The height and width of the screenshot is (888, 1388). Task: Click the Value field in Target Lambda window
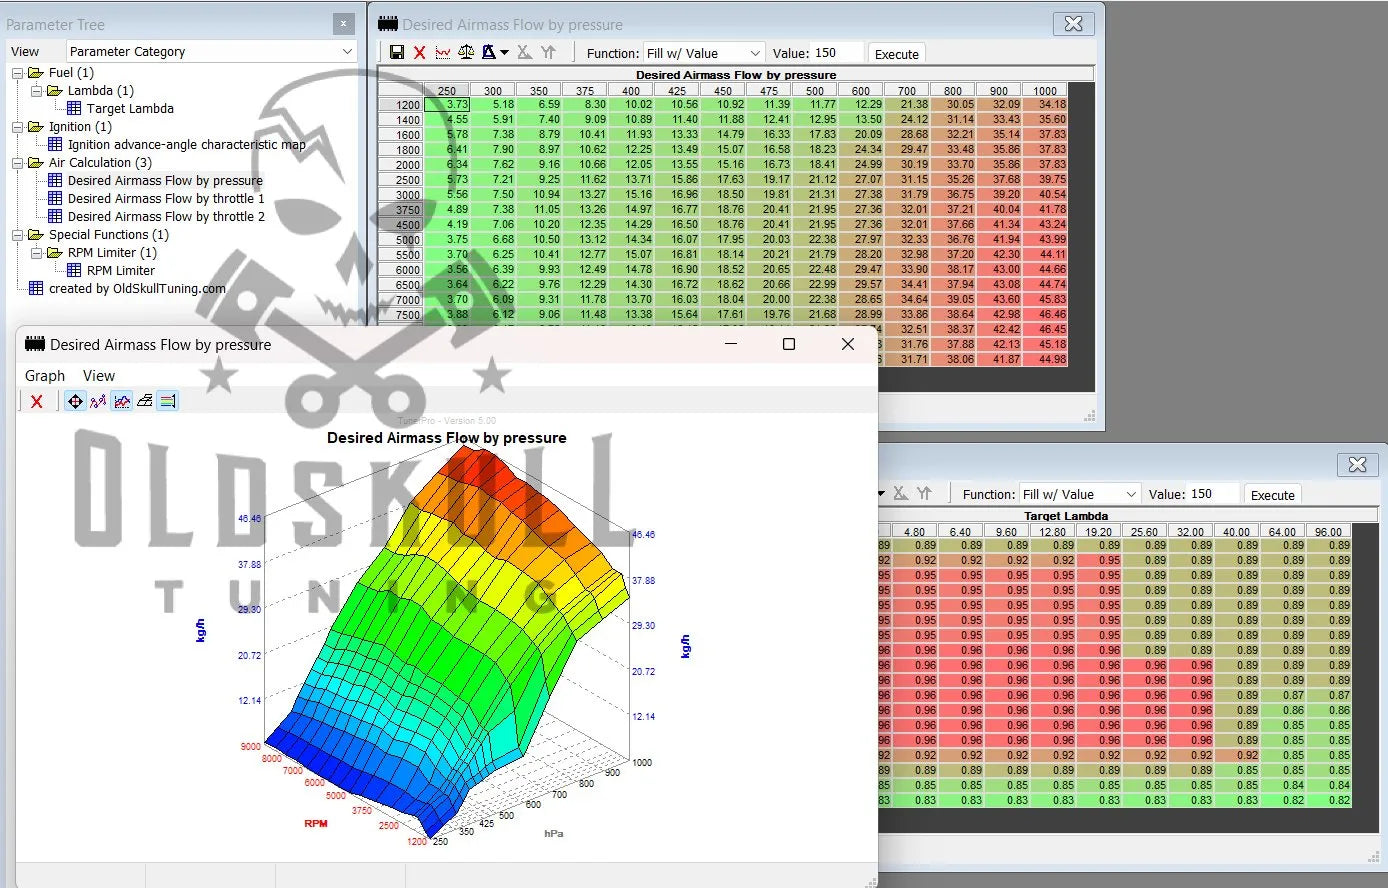[1210, 494]
